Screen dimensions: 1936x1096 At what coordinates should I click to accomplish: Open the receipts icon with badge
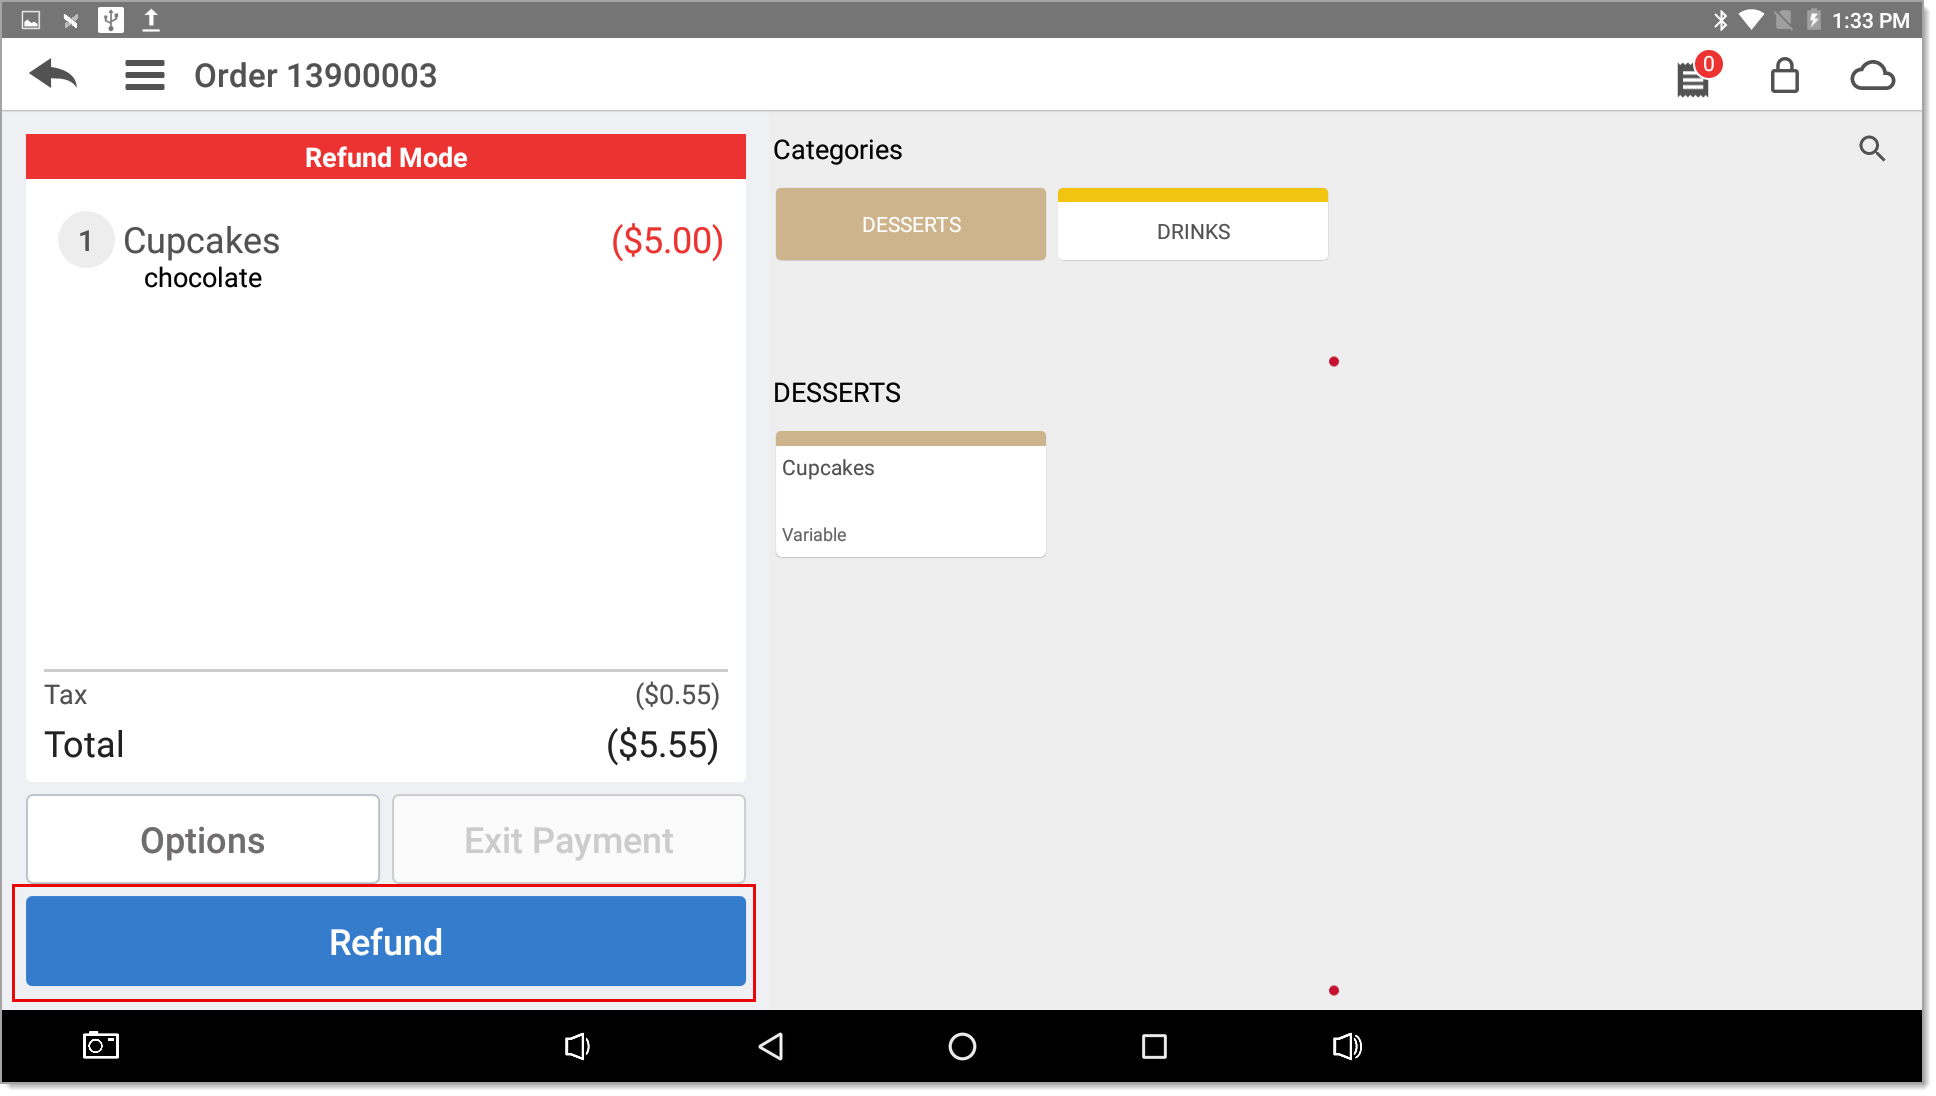(x=1697, y=75)
